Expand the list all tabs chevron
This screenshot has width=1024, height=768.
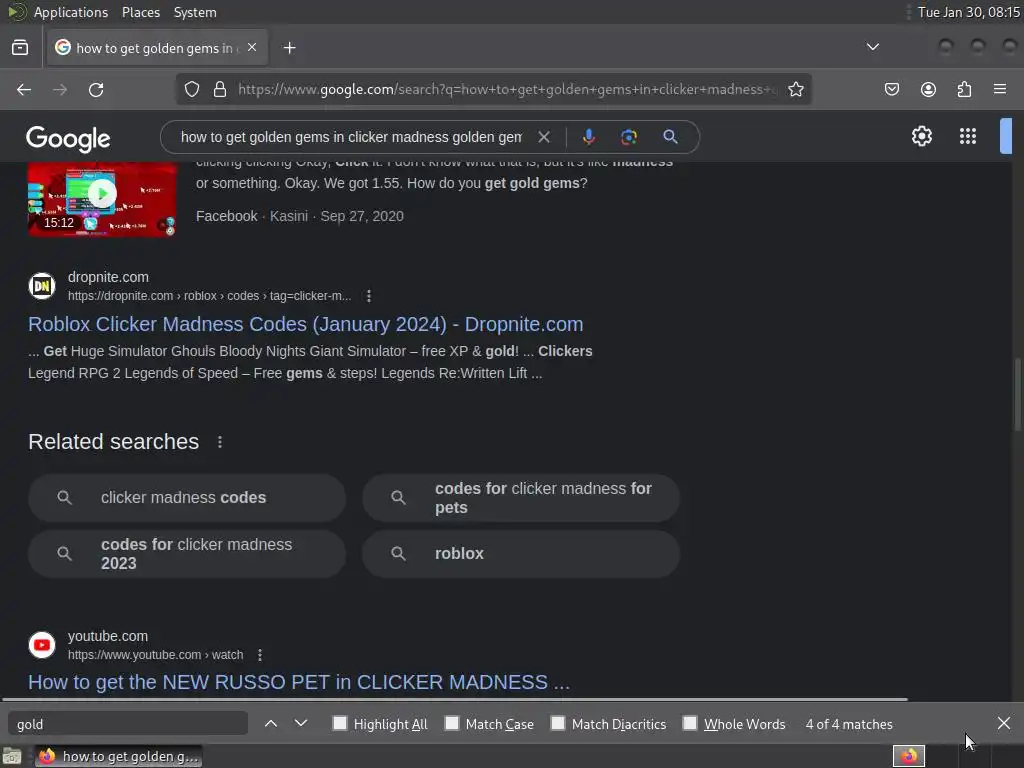[872, 47]
